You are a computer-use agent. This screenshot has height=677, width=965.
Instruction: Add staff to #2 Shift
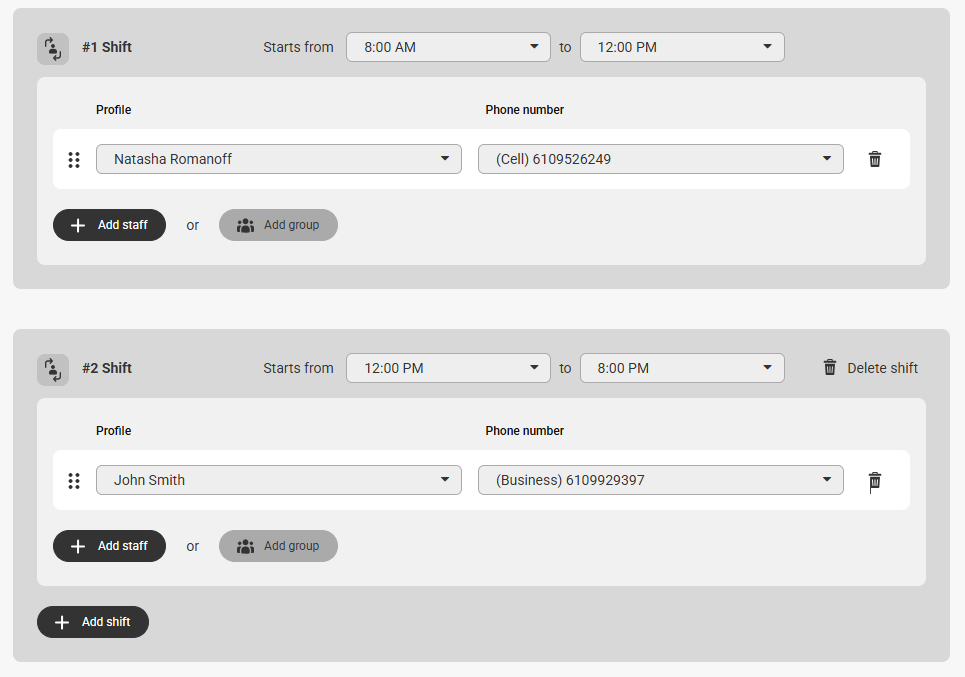(110, 546)
